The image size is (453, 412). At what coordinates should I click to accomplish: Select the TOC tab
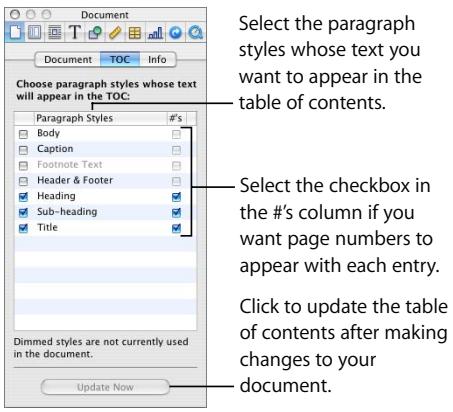tap(120, 60)
